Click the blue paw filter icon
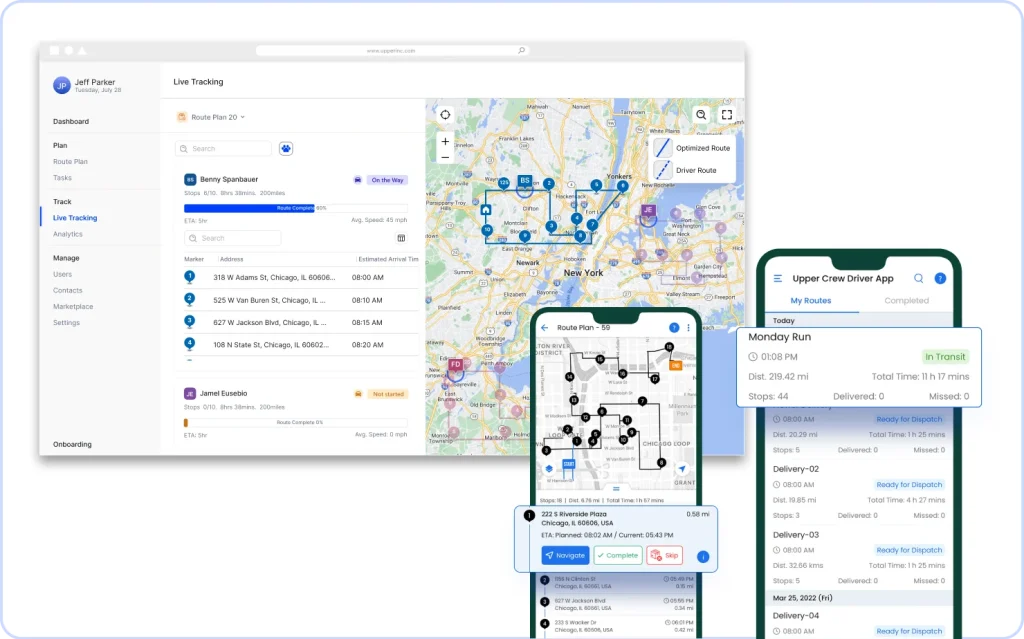1024x639 pixels. pos(286,149)
